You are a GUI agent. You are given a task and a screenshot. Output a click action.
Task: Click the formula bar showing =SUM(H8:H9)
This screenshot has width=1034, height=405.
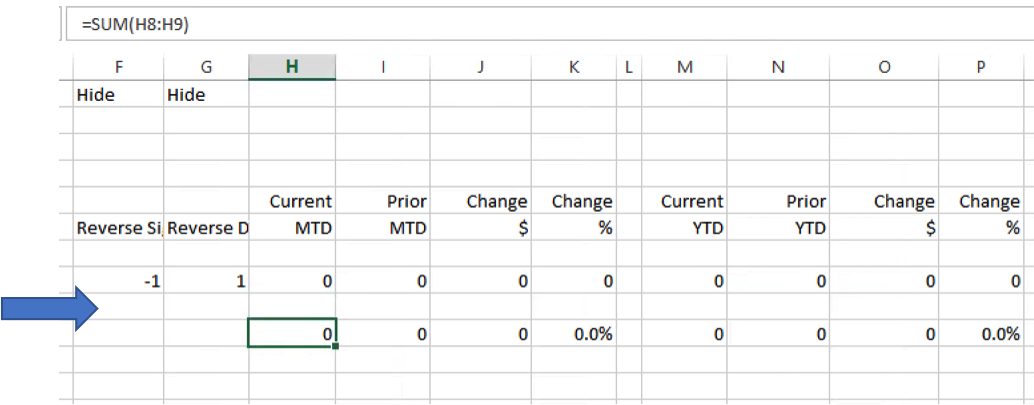[549, 24]
